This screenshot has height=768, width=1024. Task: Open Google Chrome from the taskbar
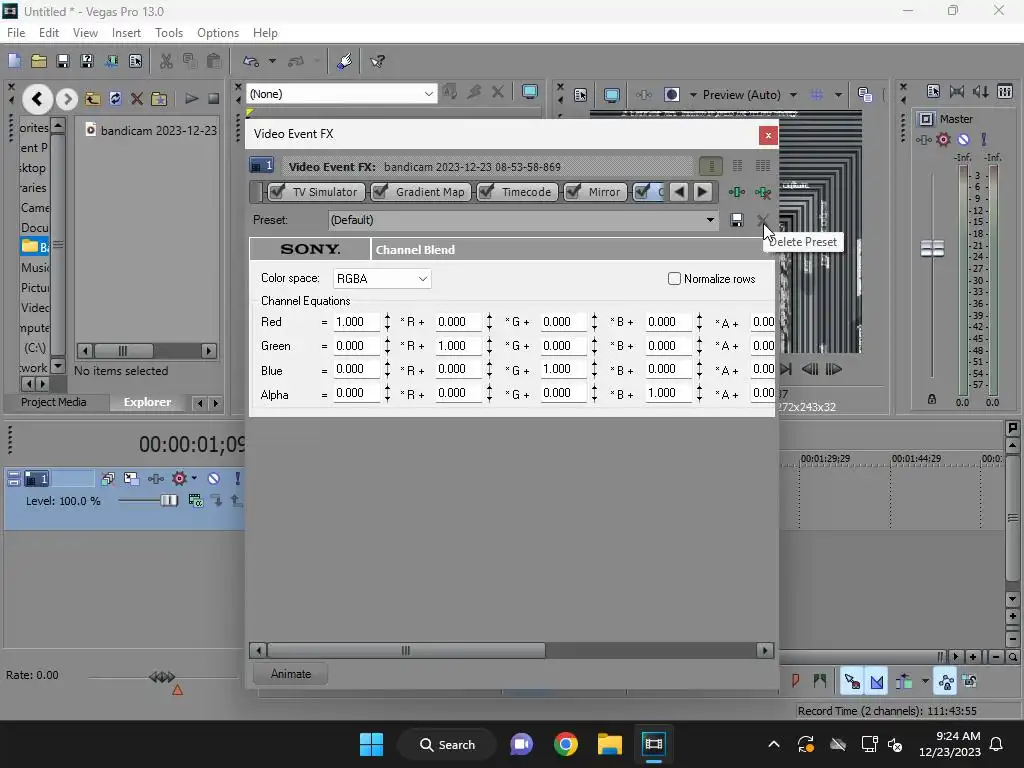pos(566,744)
